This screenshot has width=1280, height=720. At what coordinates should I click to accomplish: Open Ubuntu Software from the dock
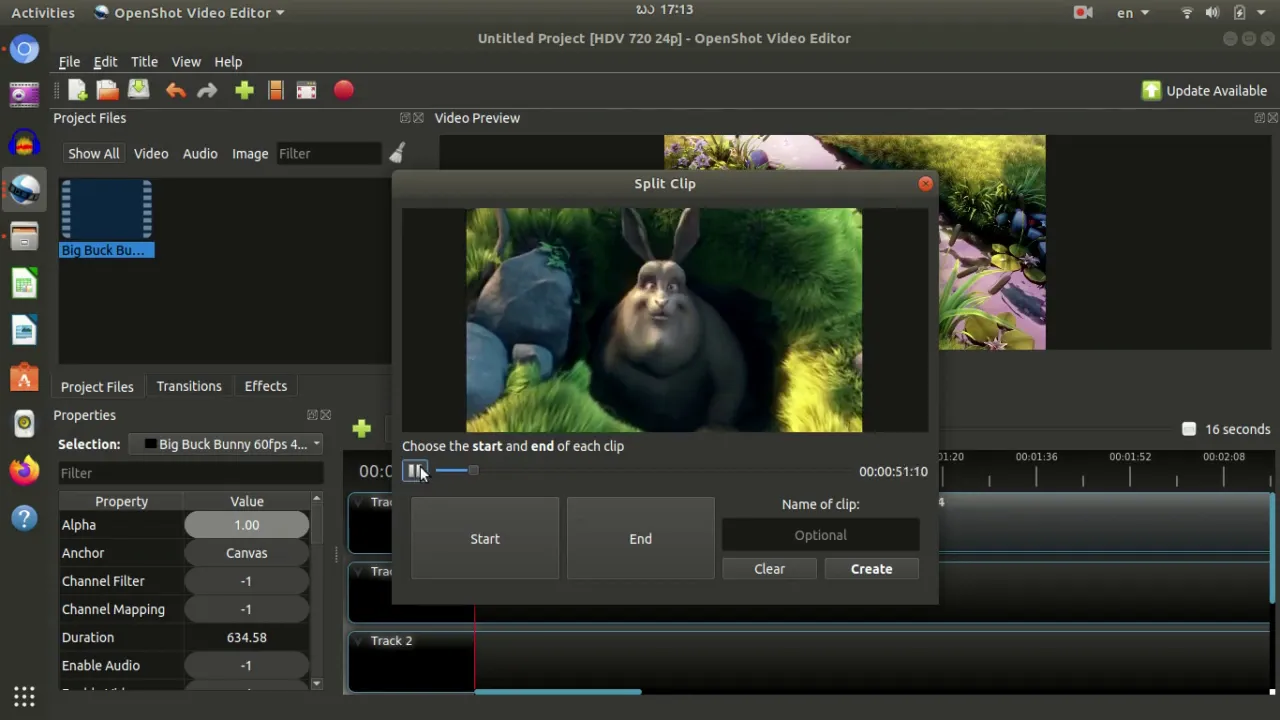[x=24, y=378]
